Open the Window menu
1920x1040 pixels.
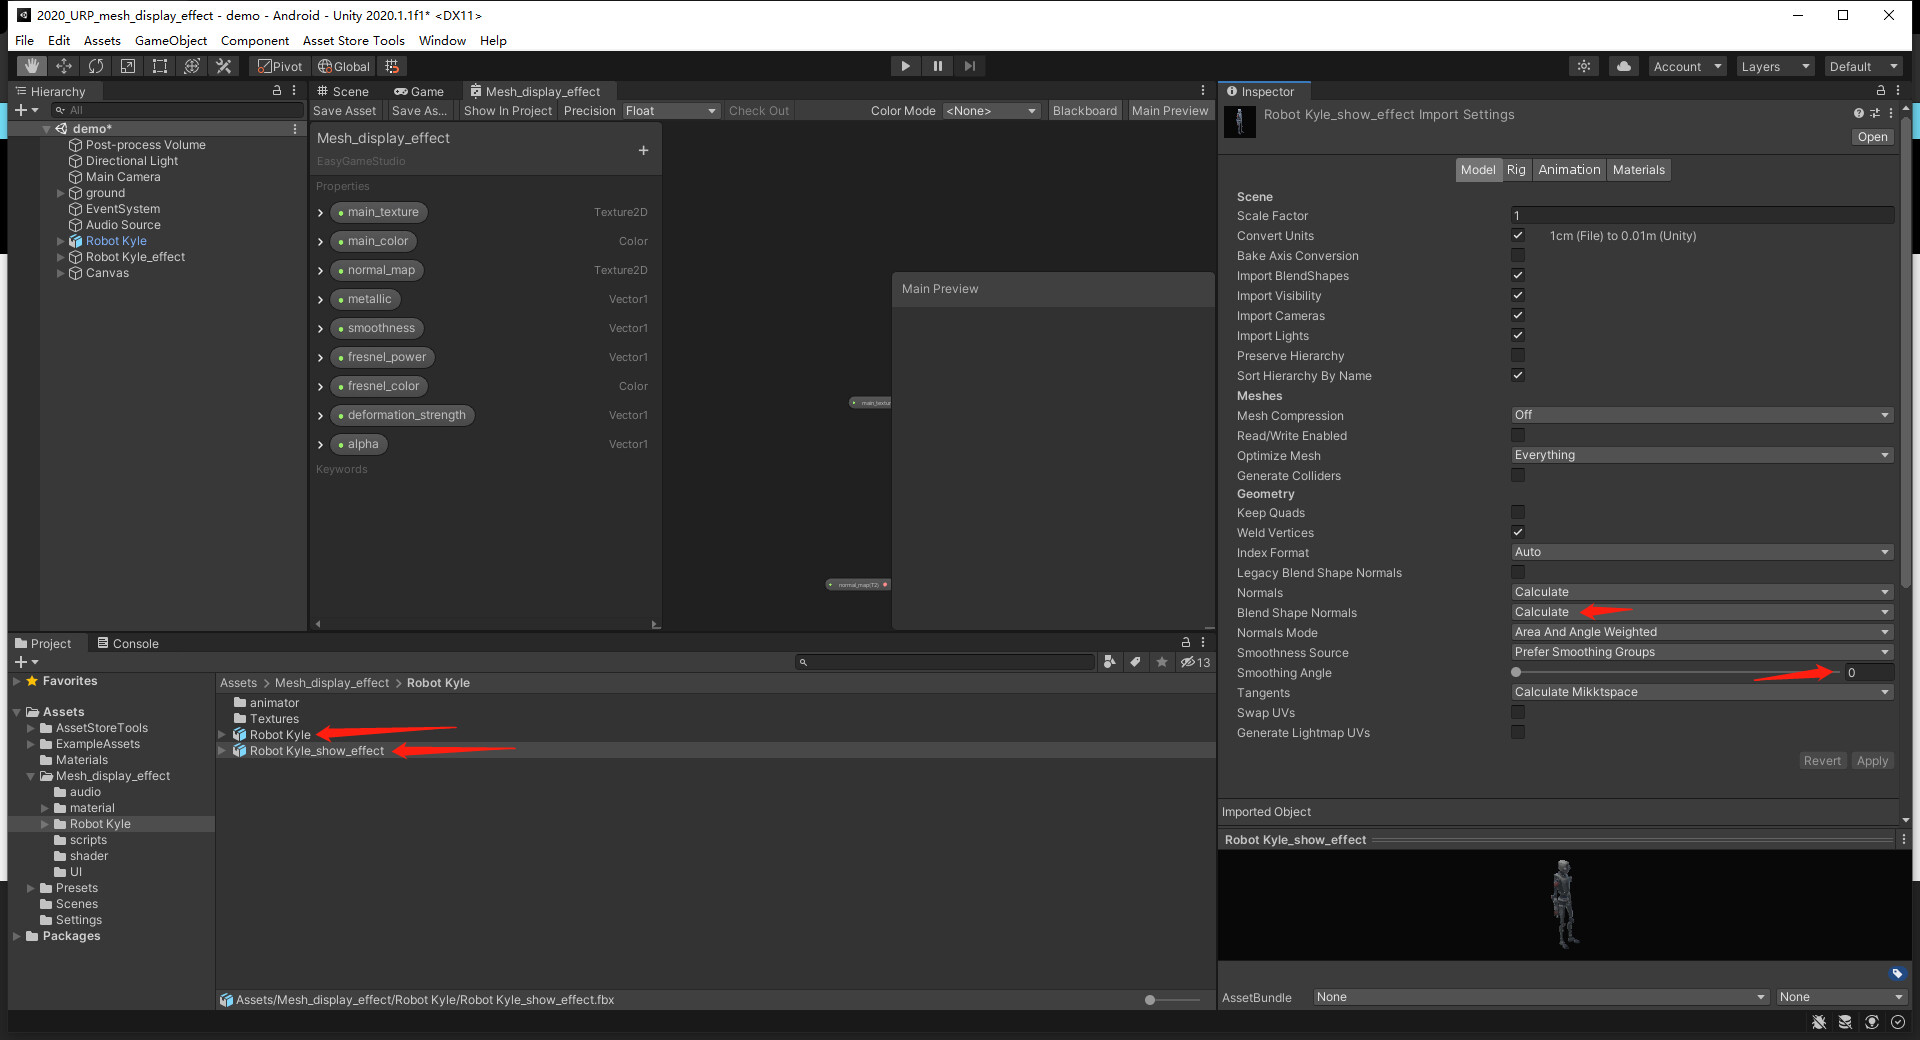(x=441, y=40)
